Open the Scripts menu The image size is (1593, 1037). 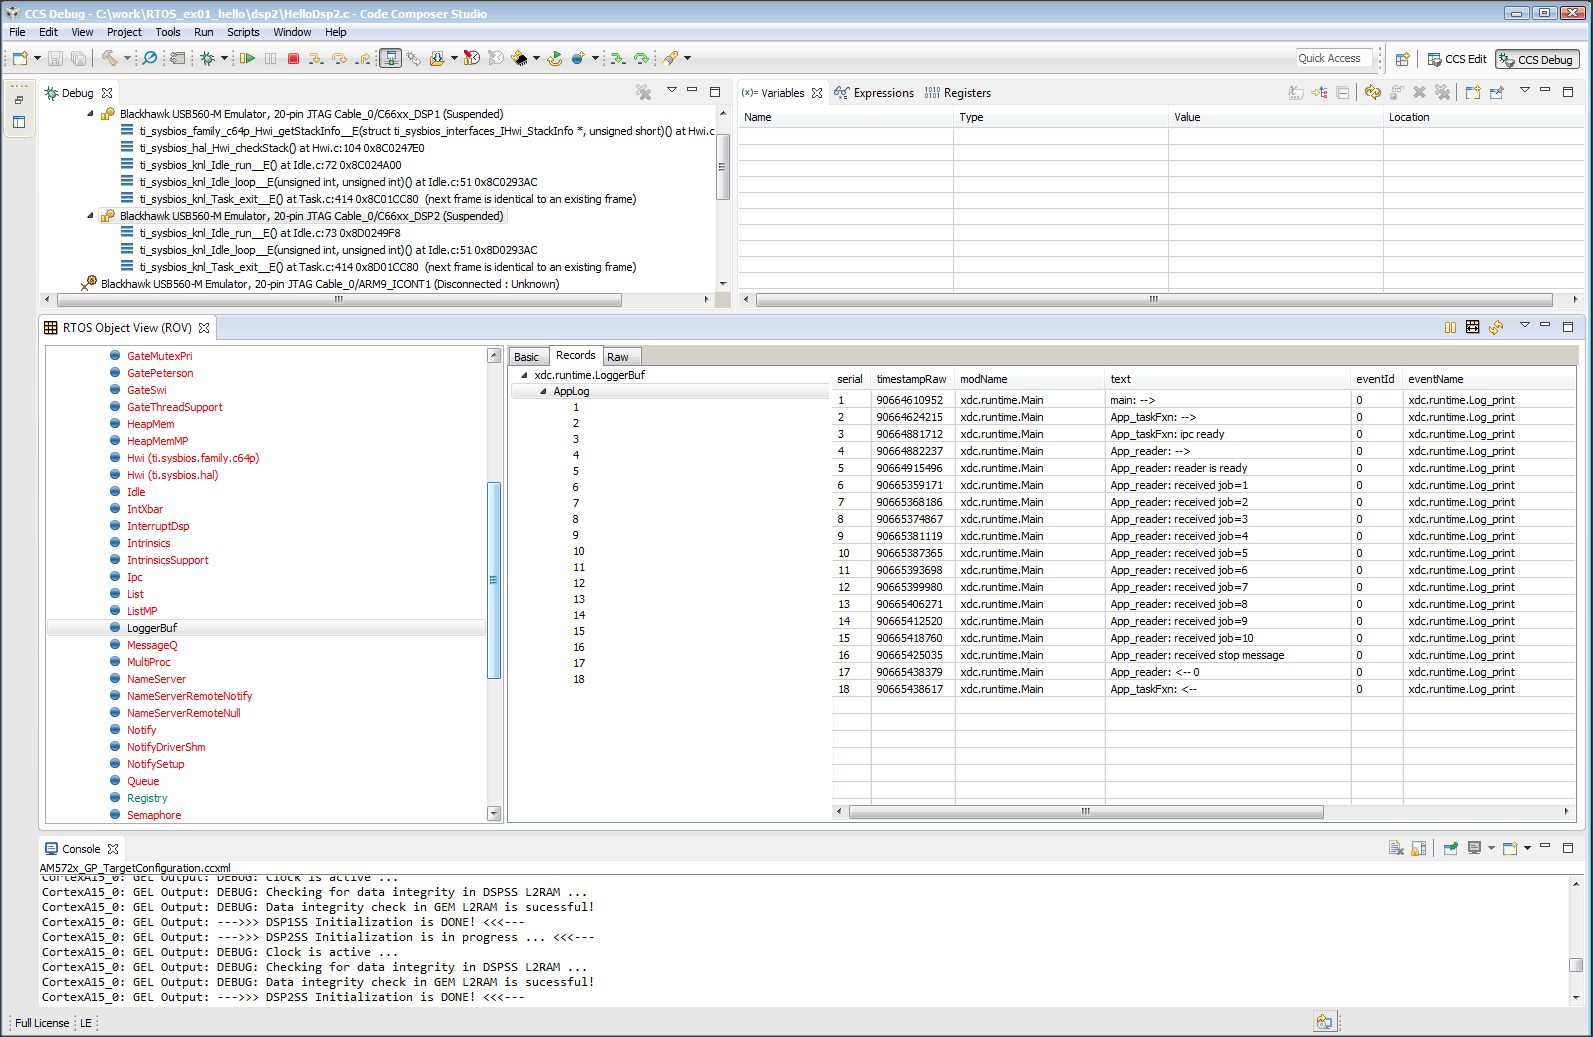(242, 32)
